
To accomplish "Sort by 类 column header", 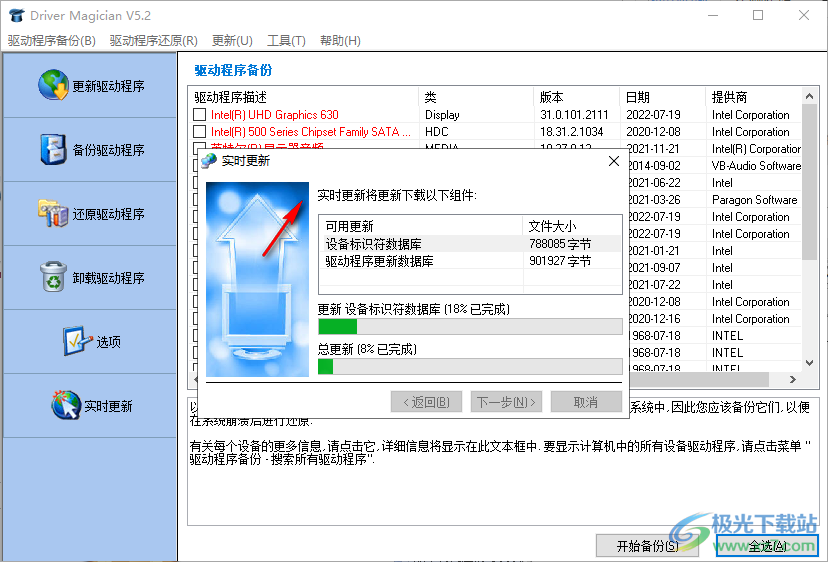I will [x=476, y=97].
